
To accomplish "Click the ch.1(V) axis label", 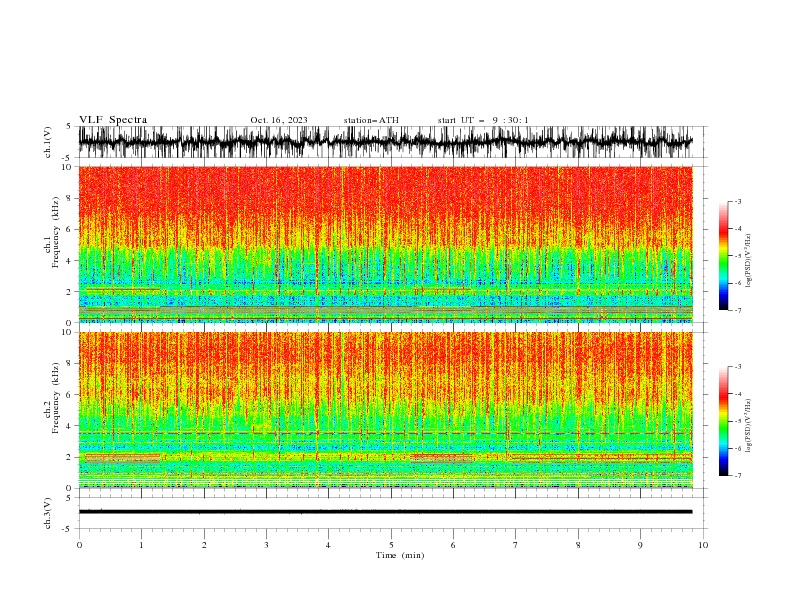I will click(48, 142).
